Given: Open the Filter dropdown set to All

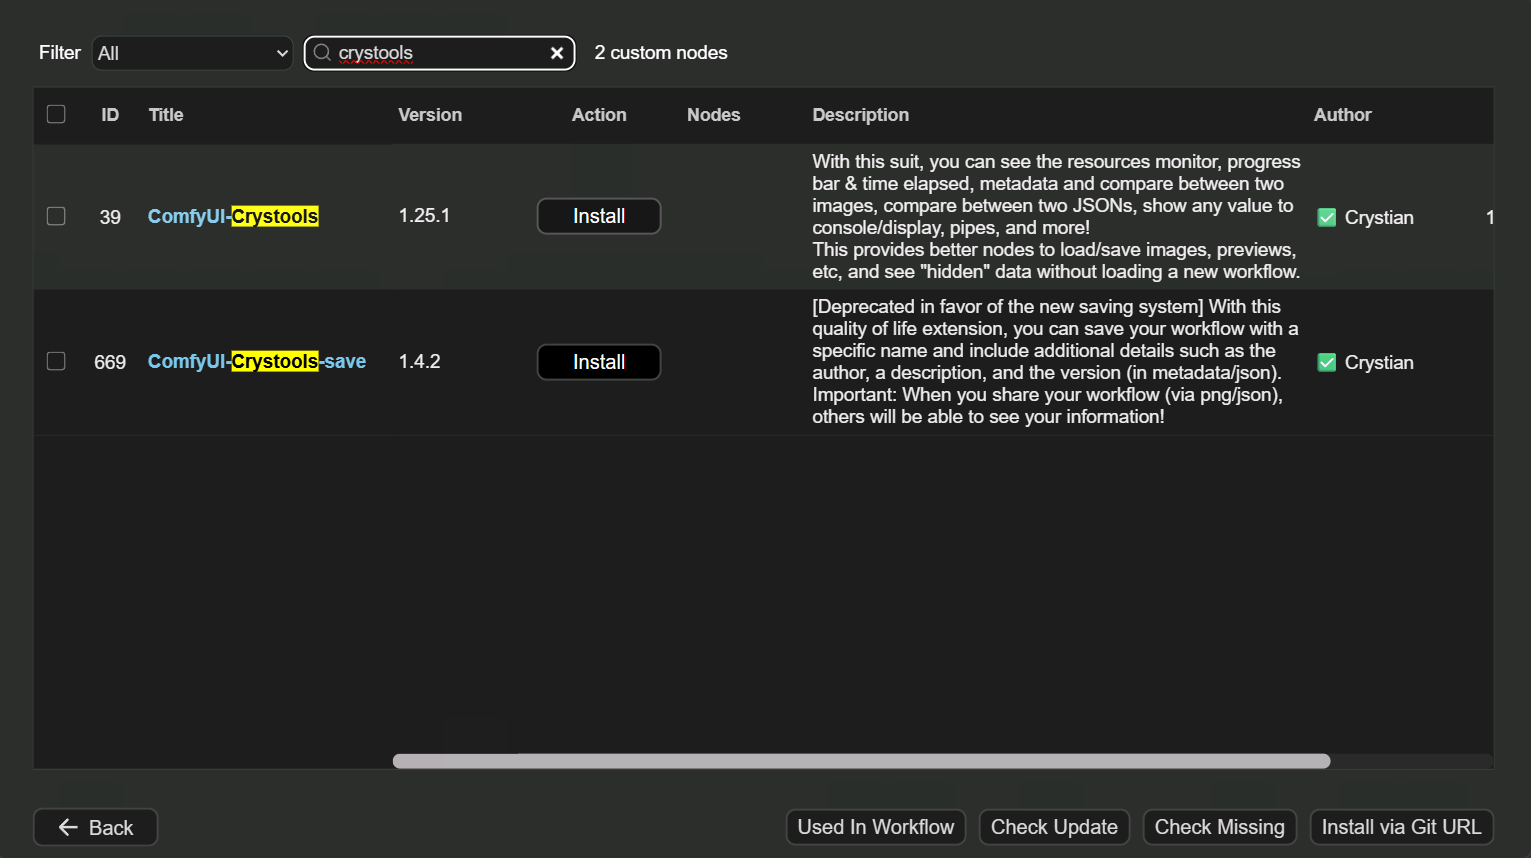Looking at the screenshot, I should (192, 53).
